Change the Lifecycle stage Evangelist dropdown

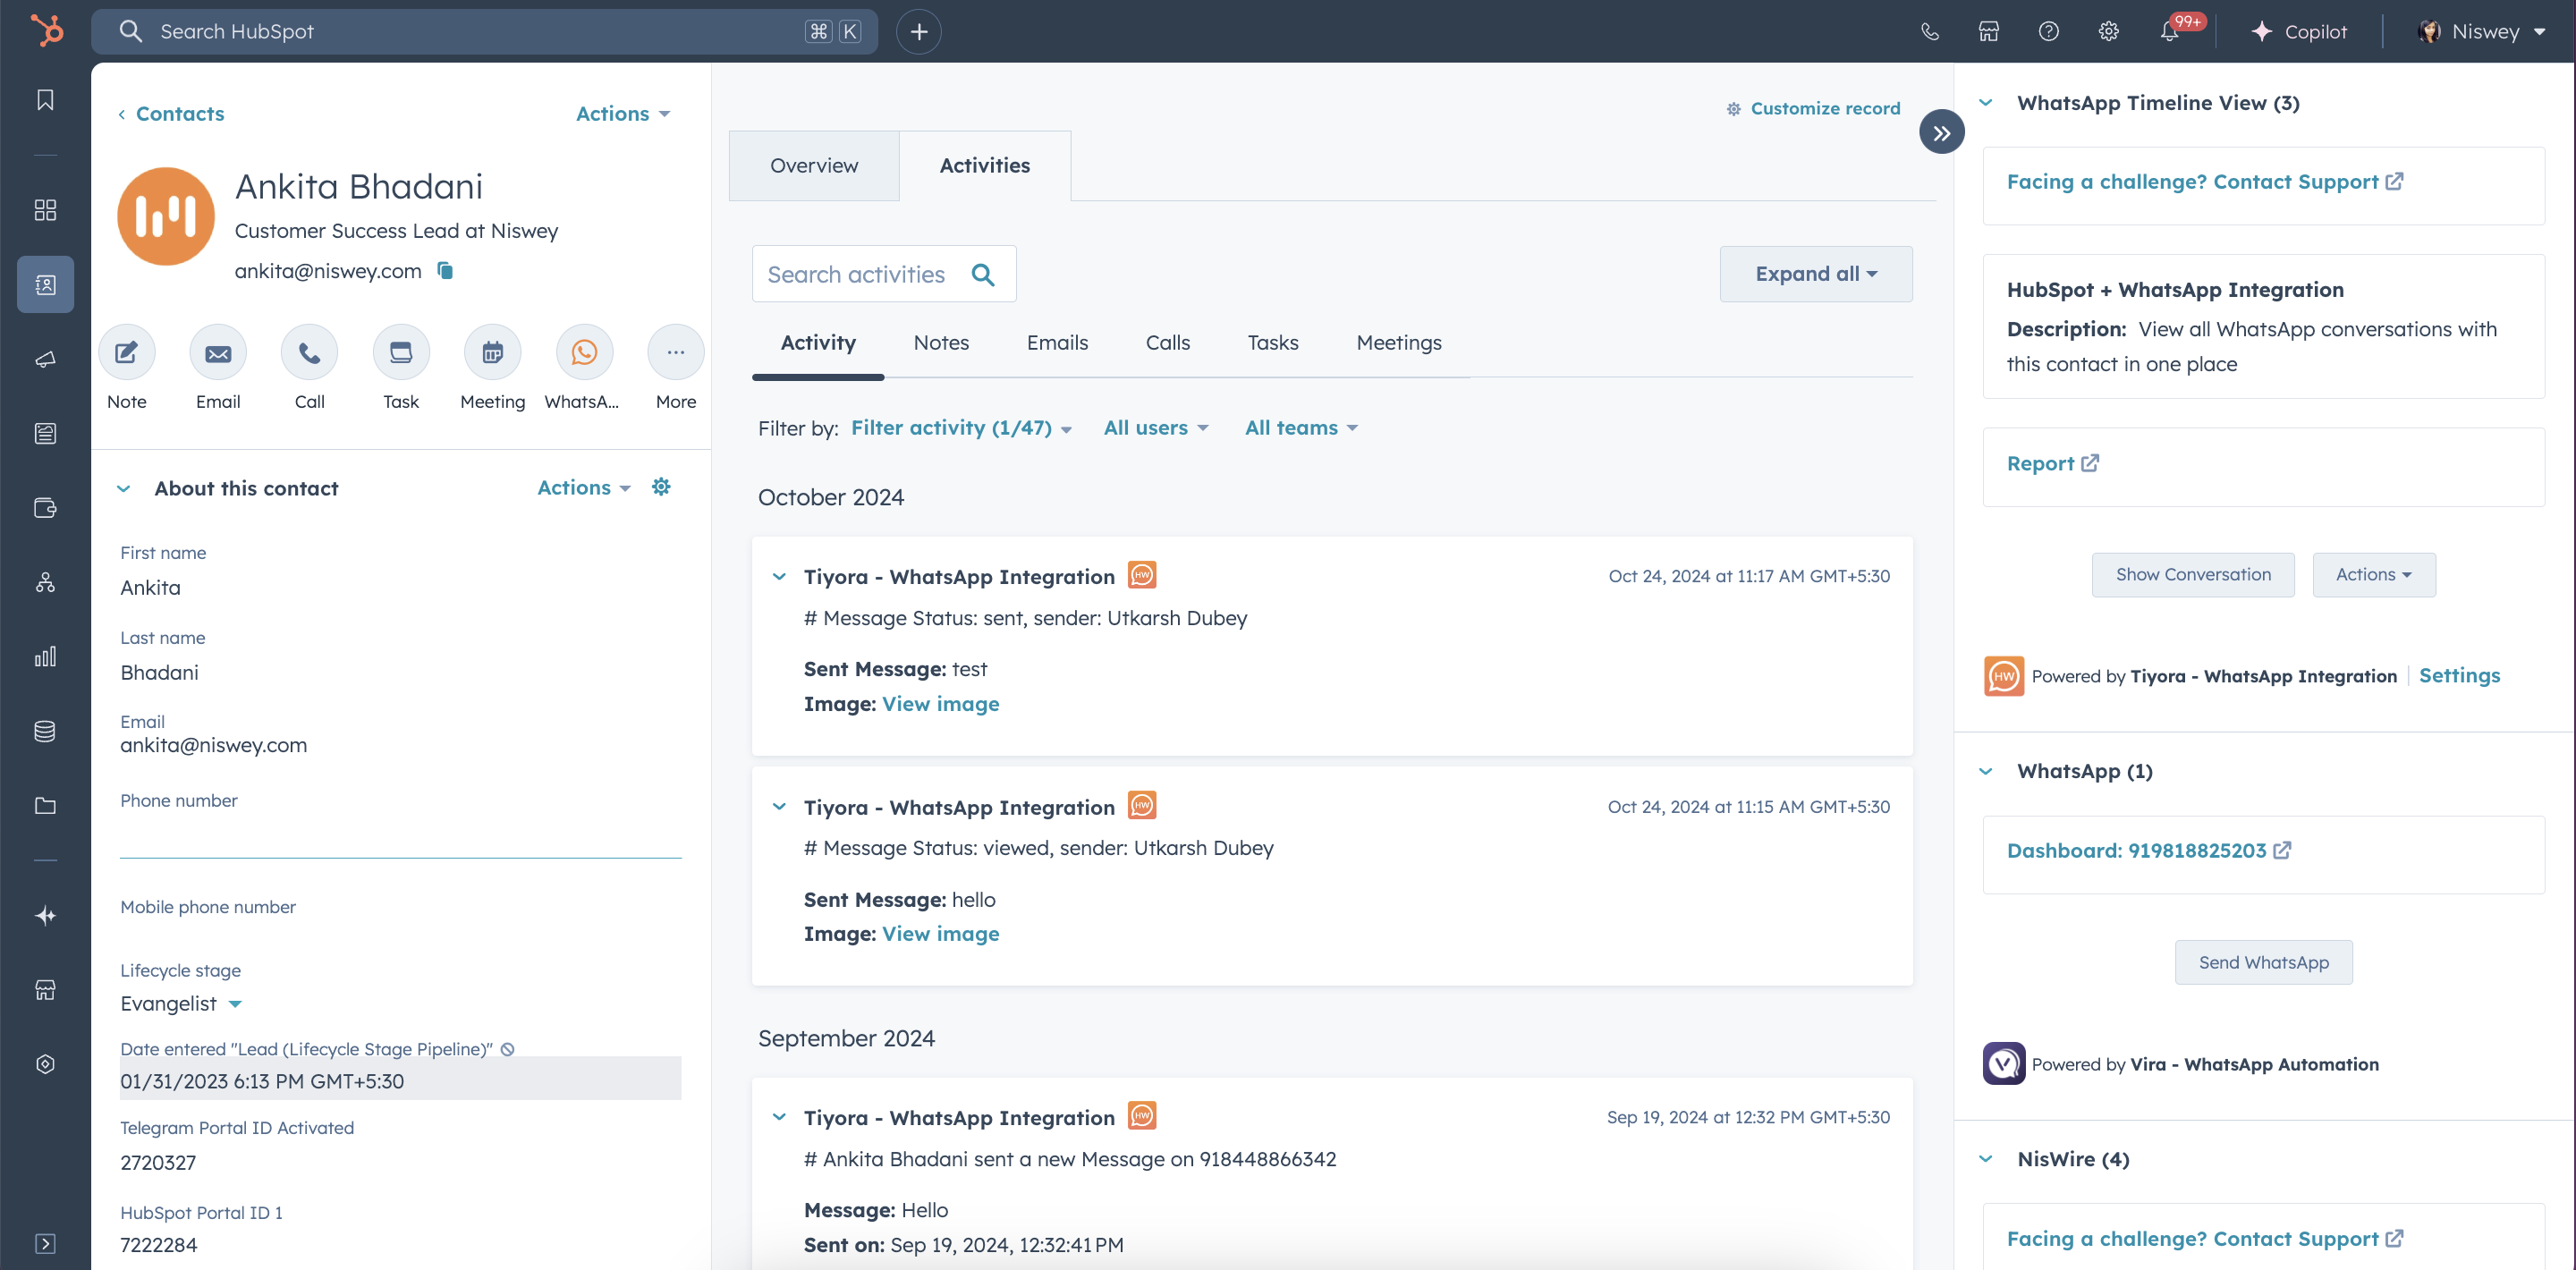click(181, 1003)
